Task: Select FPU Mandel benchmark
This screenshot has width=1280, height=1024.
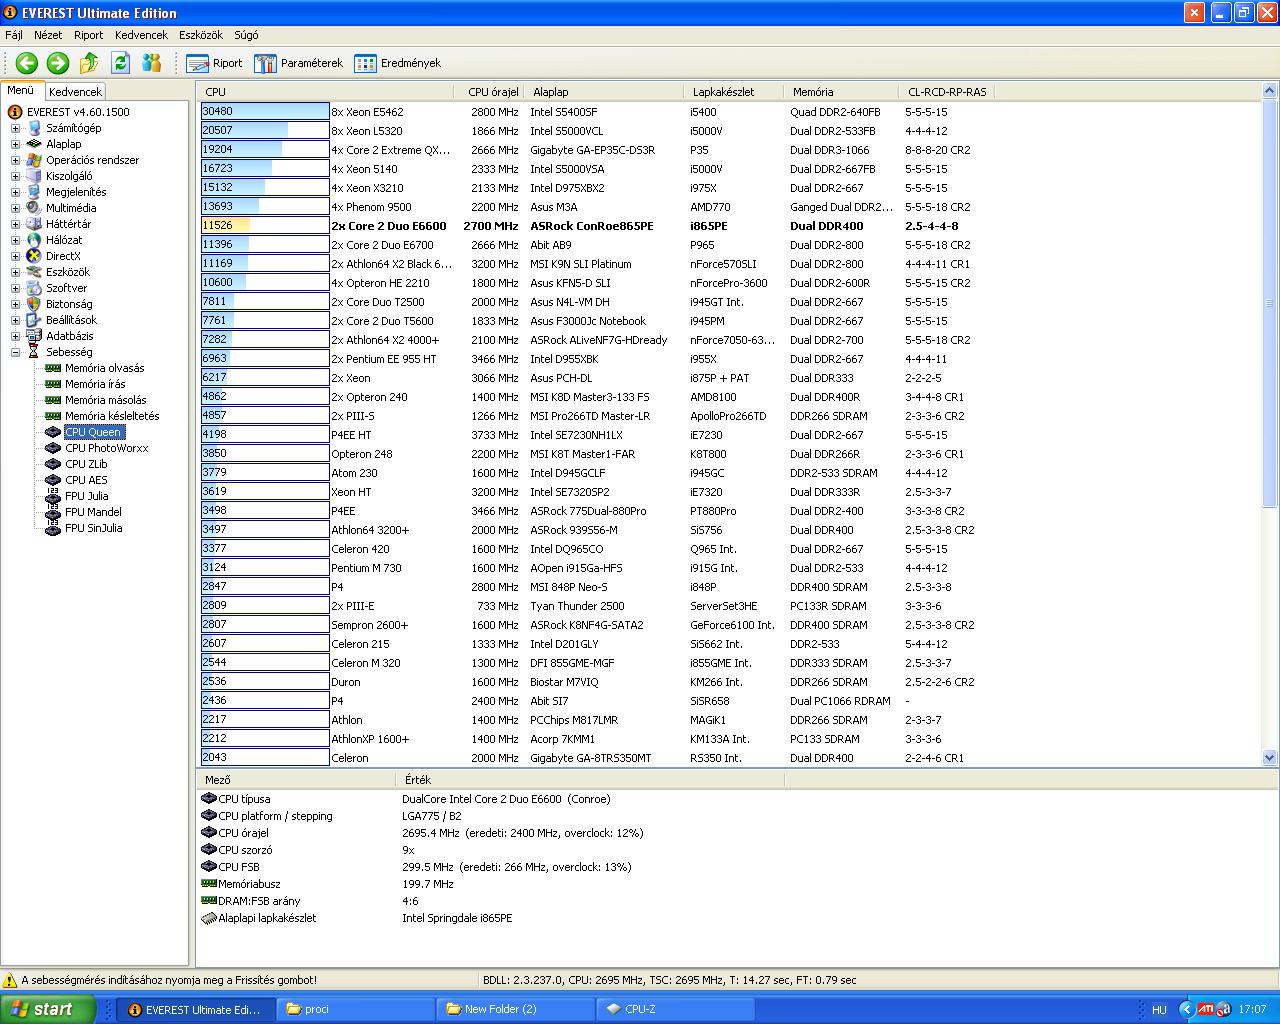Action: [93, 512]
